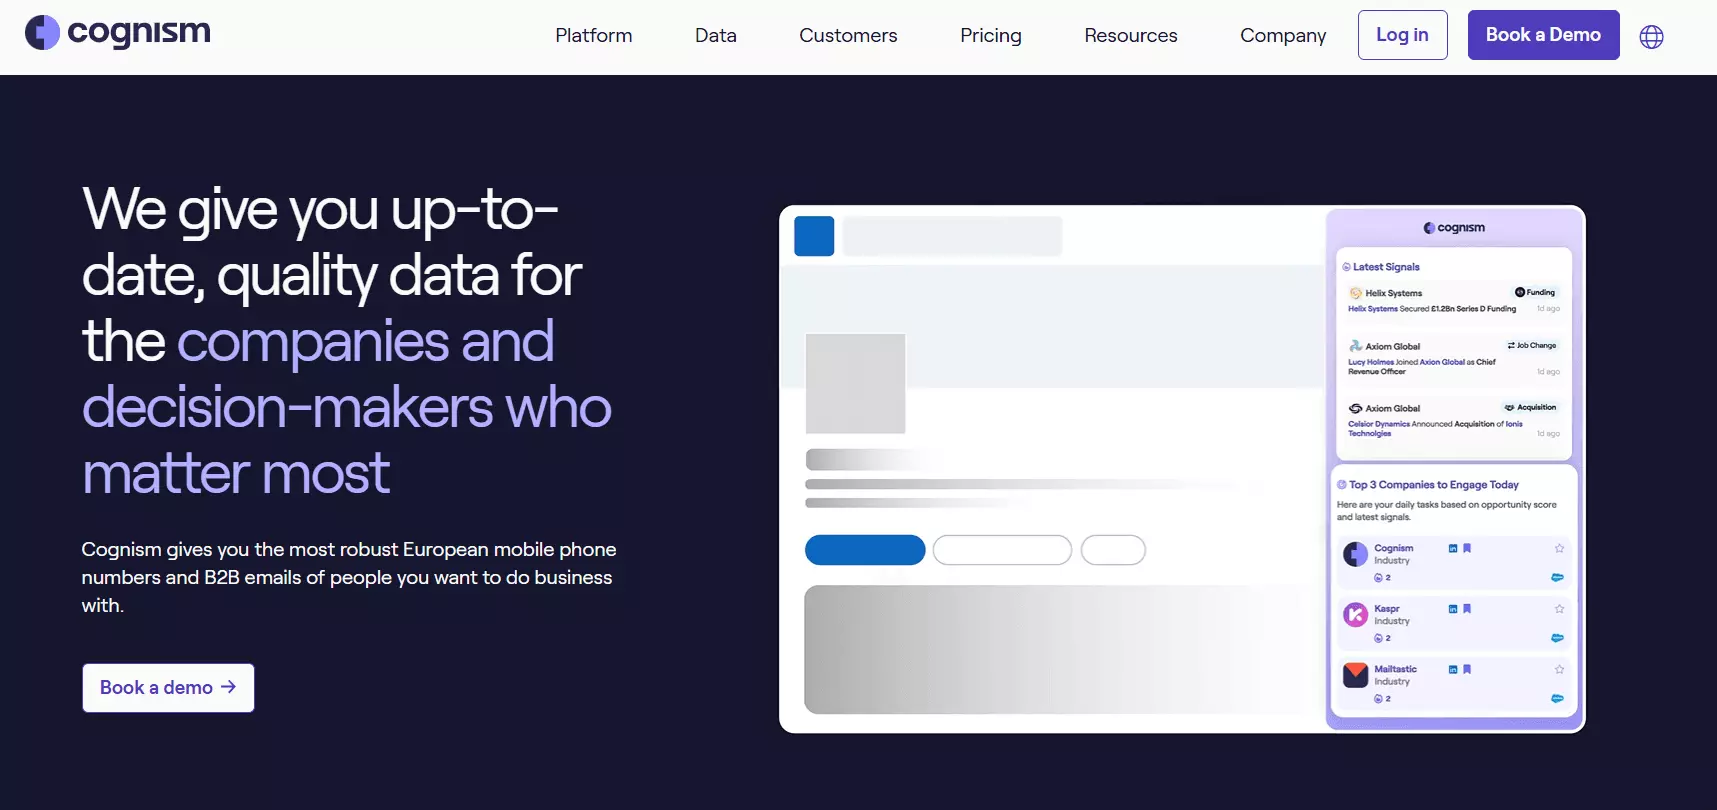
Task: Click the Cognism logo in the header
Action: tap(118, 33)
